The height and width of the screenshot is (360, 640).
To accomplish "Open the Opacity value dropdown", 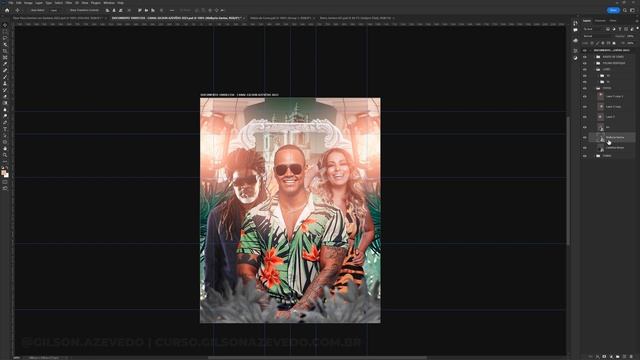I will [x=631, y=36].
